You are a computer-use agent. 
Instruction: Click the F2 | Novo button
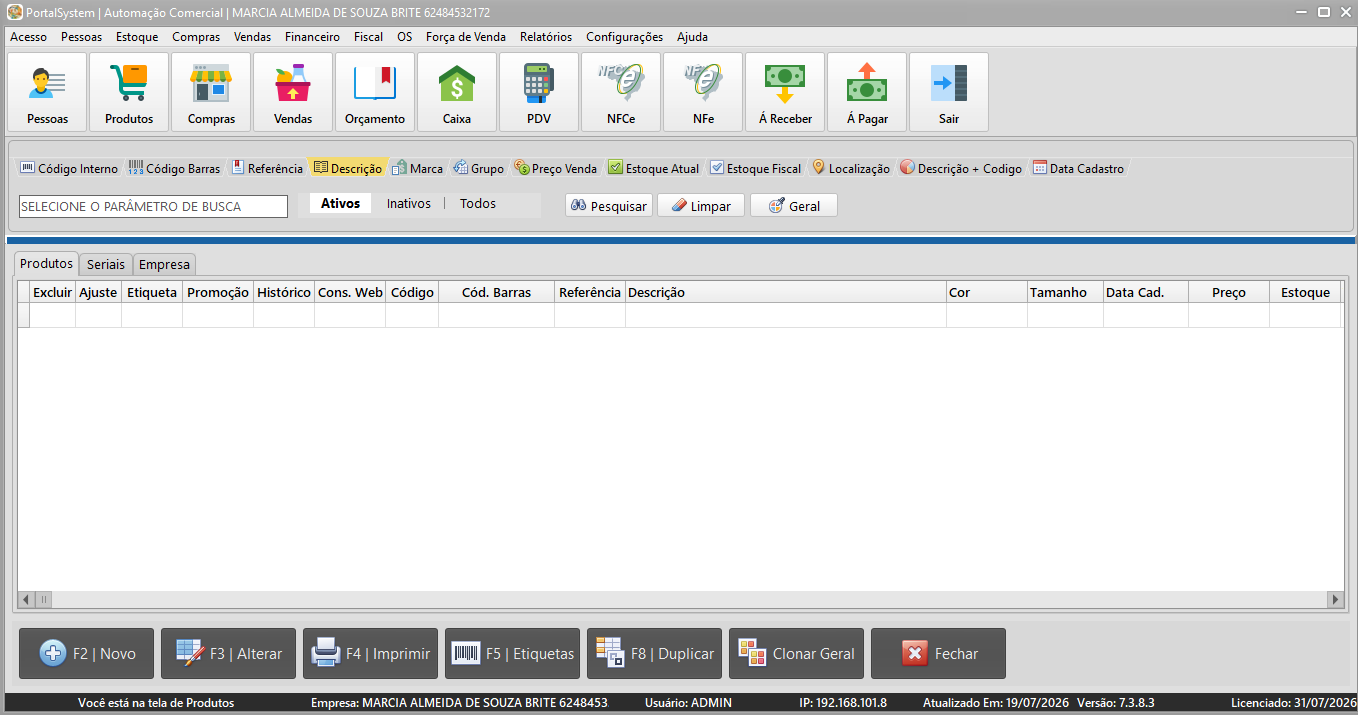click(87, 654)
